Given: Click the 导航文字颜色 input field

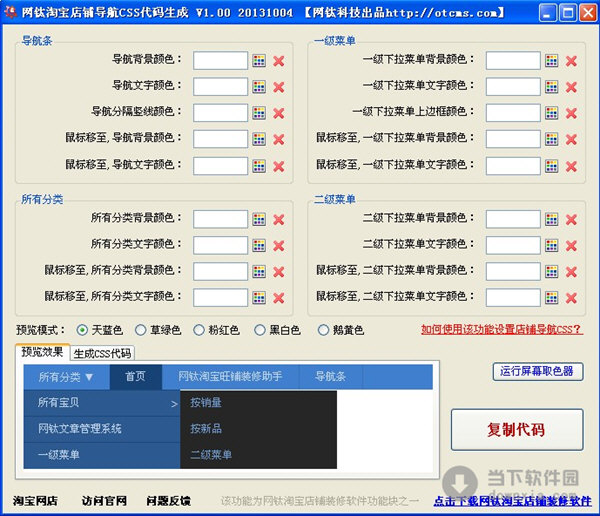Looking at the screenshot, I should pyautogui.click(x=220, y=87).
